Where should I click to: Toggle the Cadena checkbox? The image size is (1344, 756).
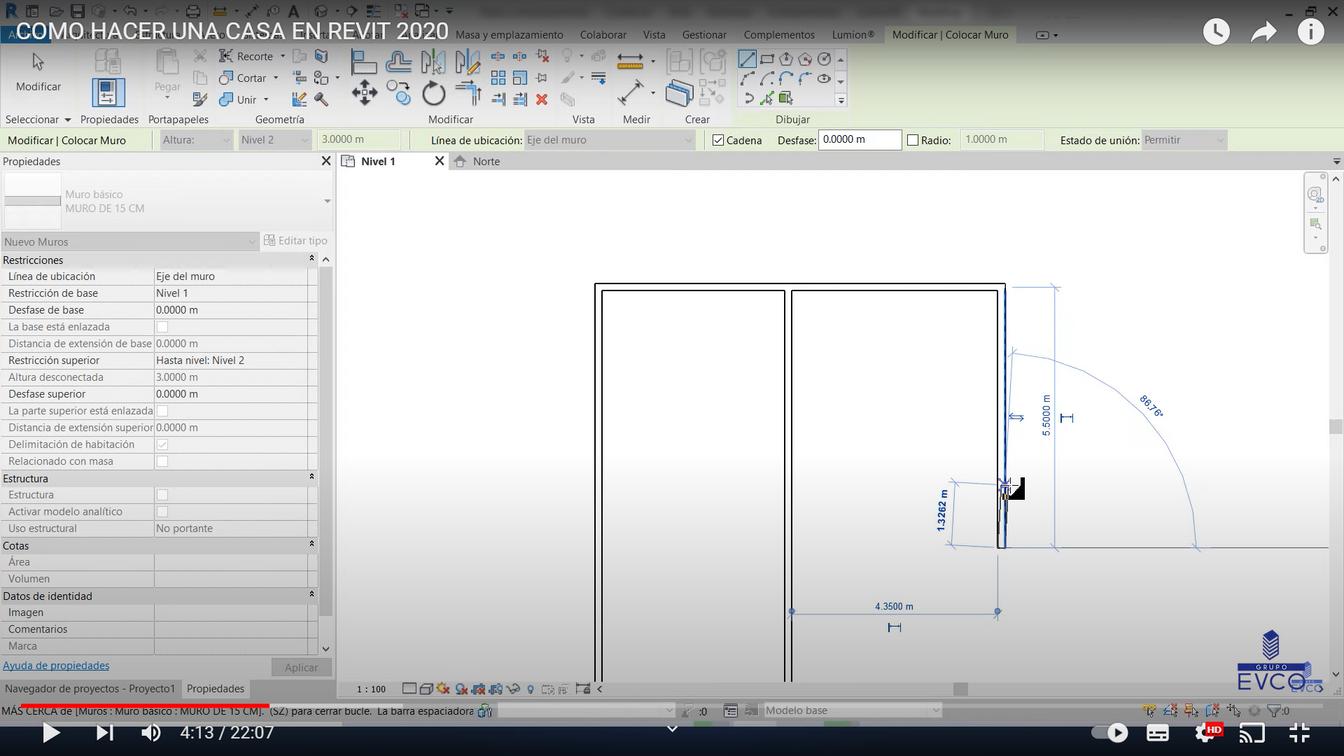[718, 140]
